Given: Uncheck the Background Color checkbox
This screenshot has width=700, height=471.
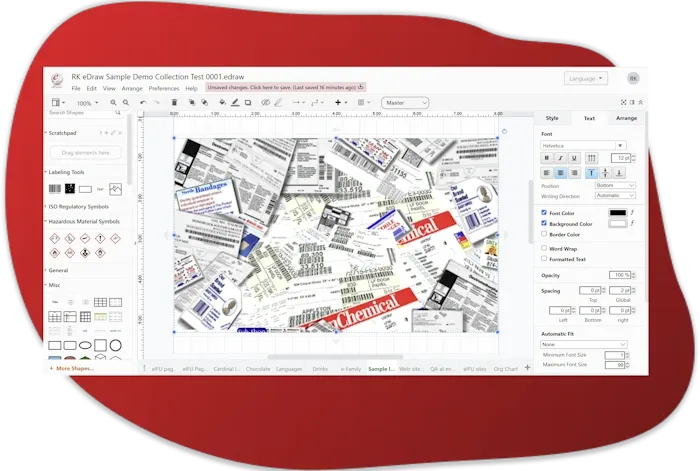Looking at the screenshot, I should pyautogui.click(x=544, y=223).
